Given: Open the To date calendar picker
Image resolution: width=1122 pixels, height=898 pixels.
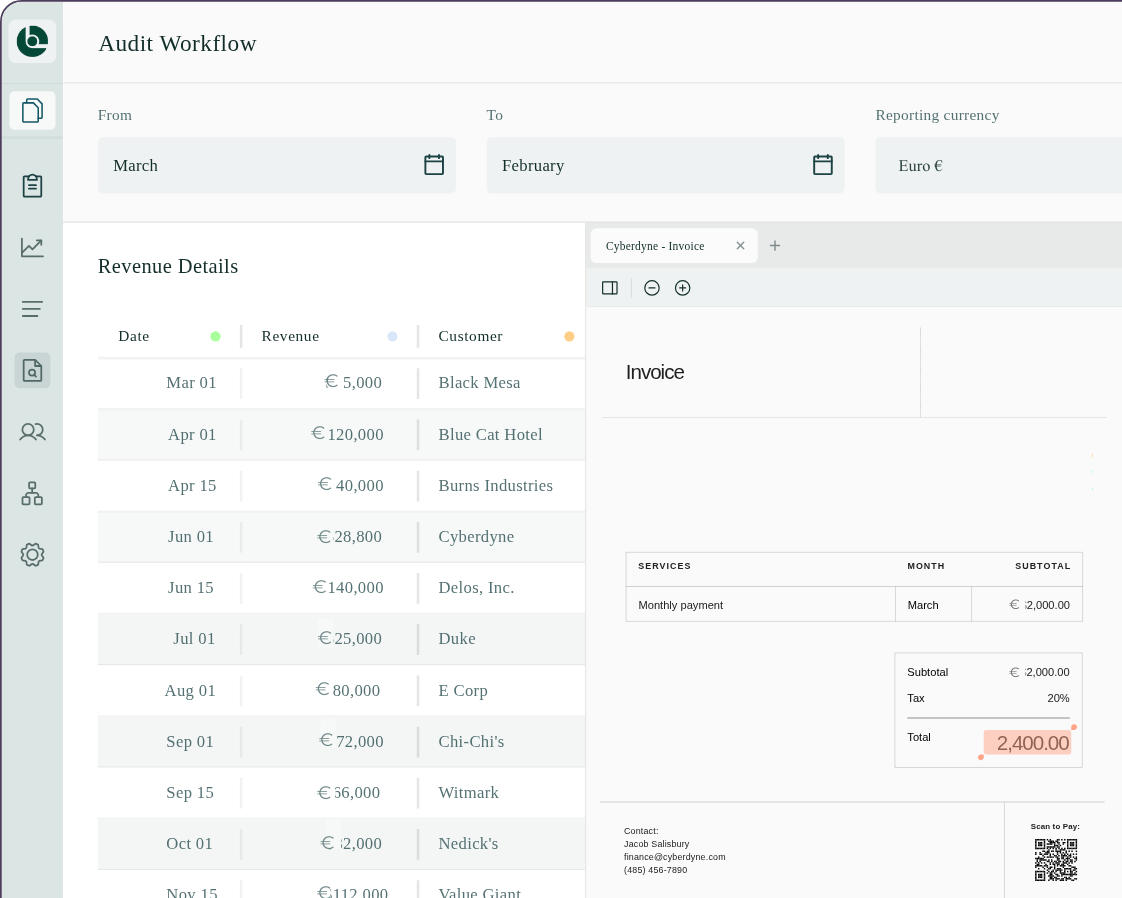Looking at the screenshot, I should [x=822, y=165].
